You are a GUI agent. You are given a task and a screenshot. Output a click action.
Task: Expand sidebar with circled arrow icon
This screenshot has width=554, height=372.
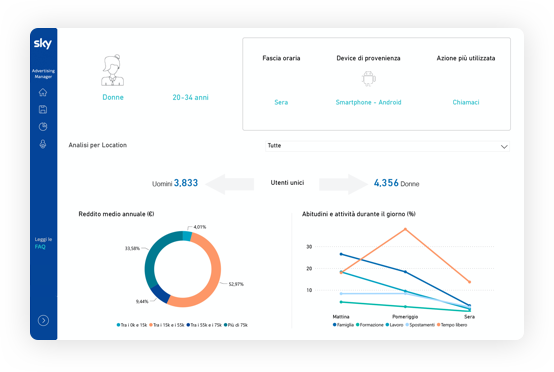(x=43, y=320)
